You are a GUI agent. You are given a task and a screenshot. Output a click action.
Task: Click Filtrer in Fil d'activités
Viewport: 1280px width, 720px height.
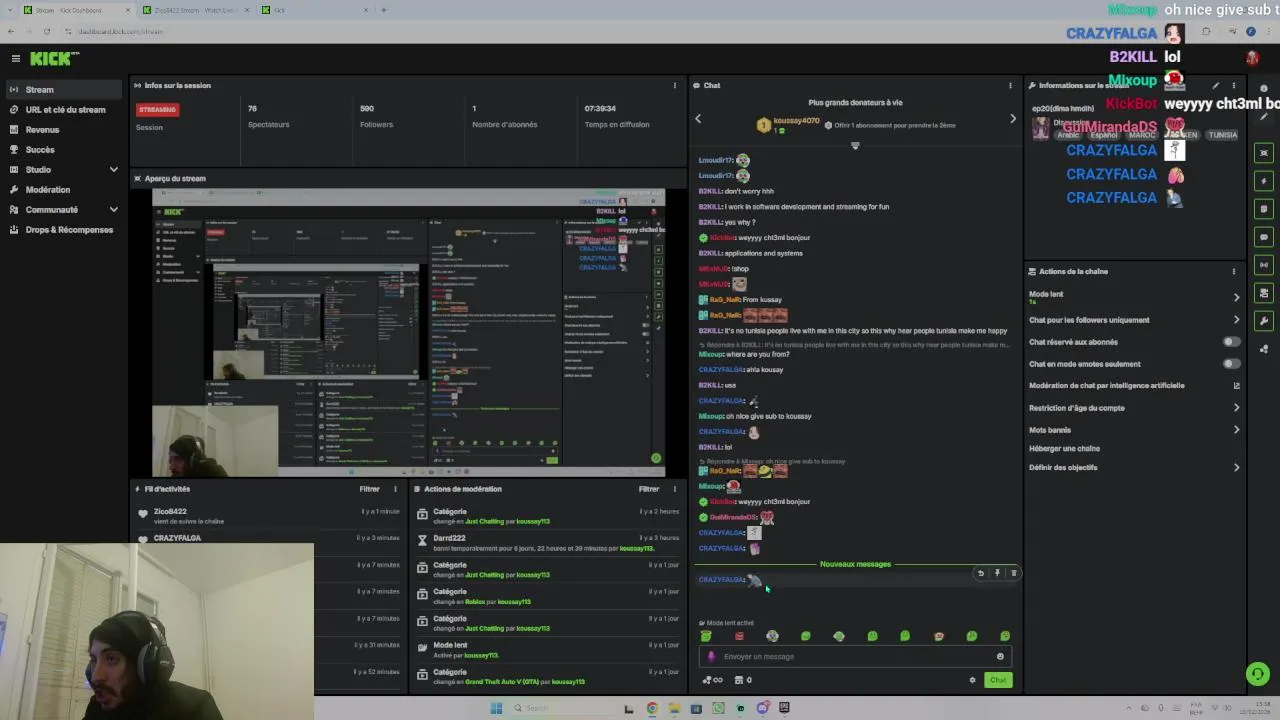tap(369, 489)
